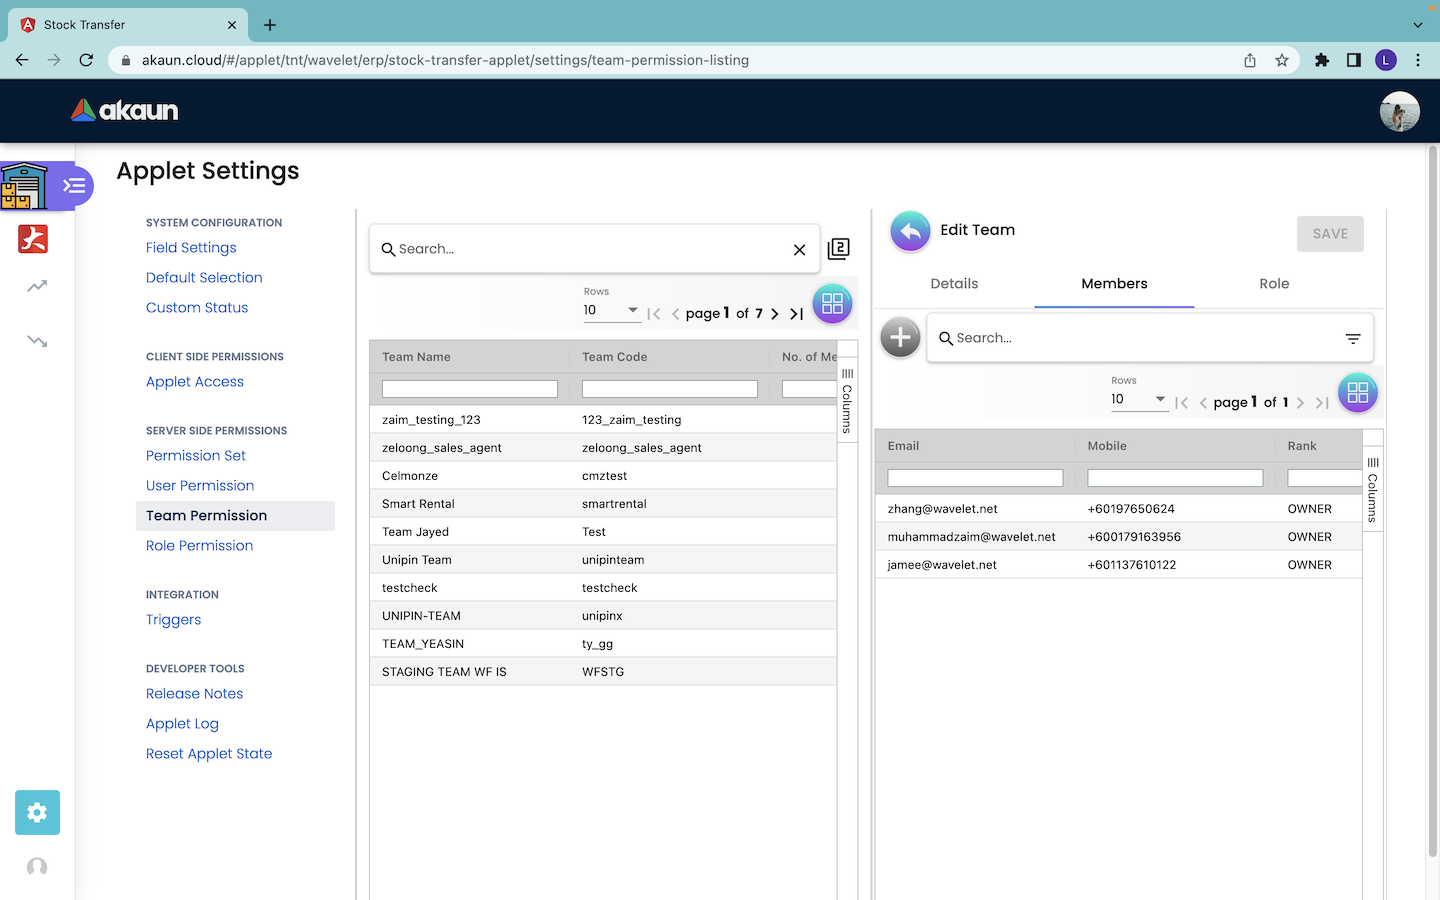
Task: Switch to the Role tab
Action: 1273,284
